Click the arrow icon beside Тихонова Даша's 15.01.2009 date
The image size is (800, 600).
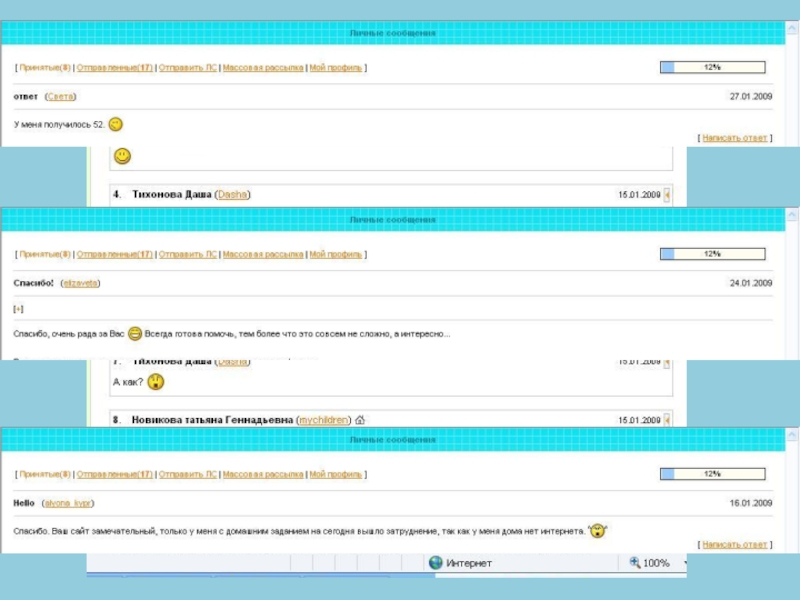point(668,195)
